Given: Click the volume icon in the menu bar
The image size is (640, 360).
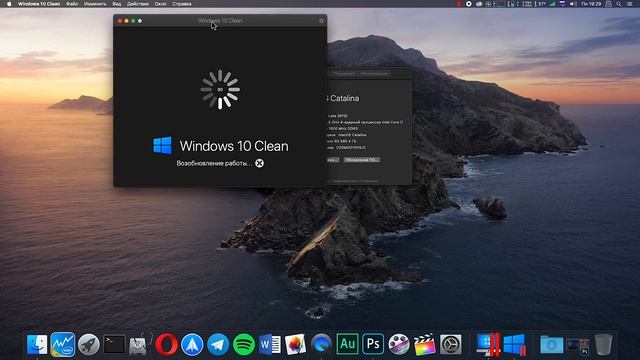Looking at the screenshot, I should pos(573,4).
